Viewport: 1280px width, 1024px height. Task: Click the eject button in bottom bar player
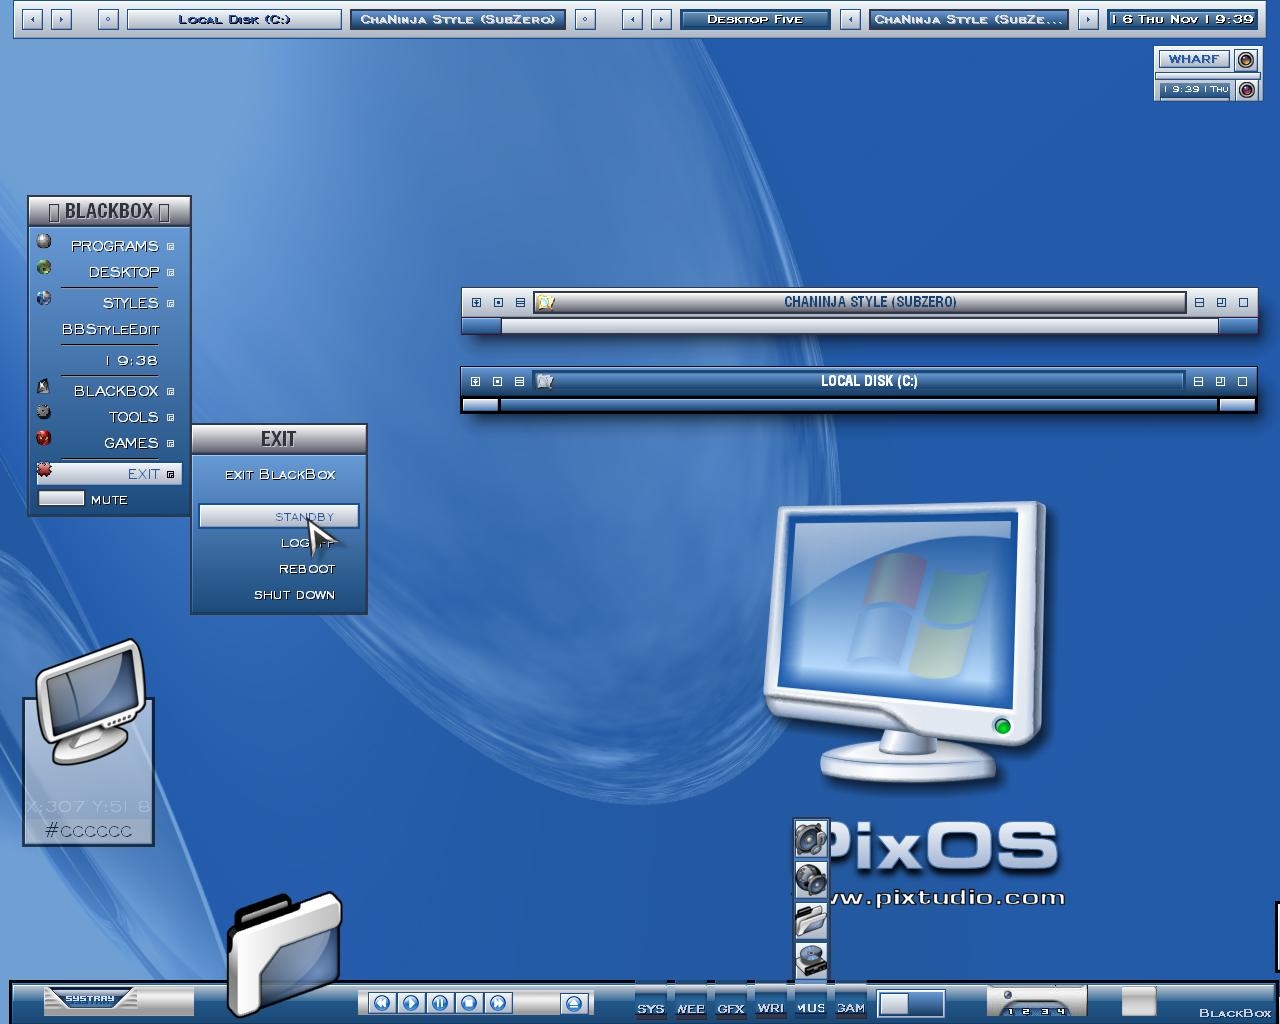tap(573, 1003)
